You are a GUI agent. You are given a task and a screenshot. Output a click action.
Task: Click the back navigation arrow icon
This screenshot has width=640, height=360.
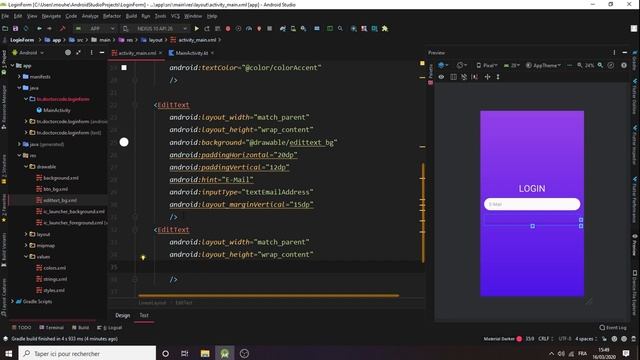pyautogui.click(x=39, y=29)
